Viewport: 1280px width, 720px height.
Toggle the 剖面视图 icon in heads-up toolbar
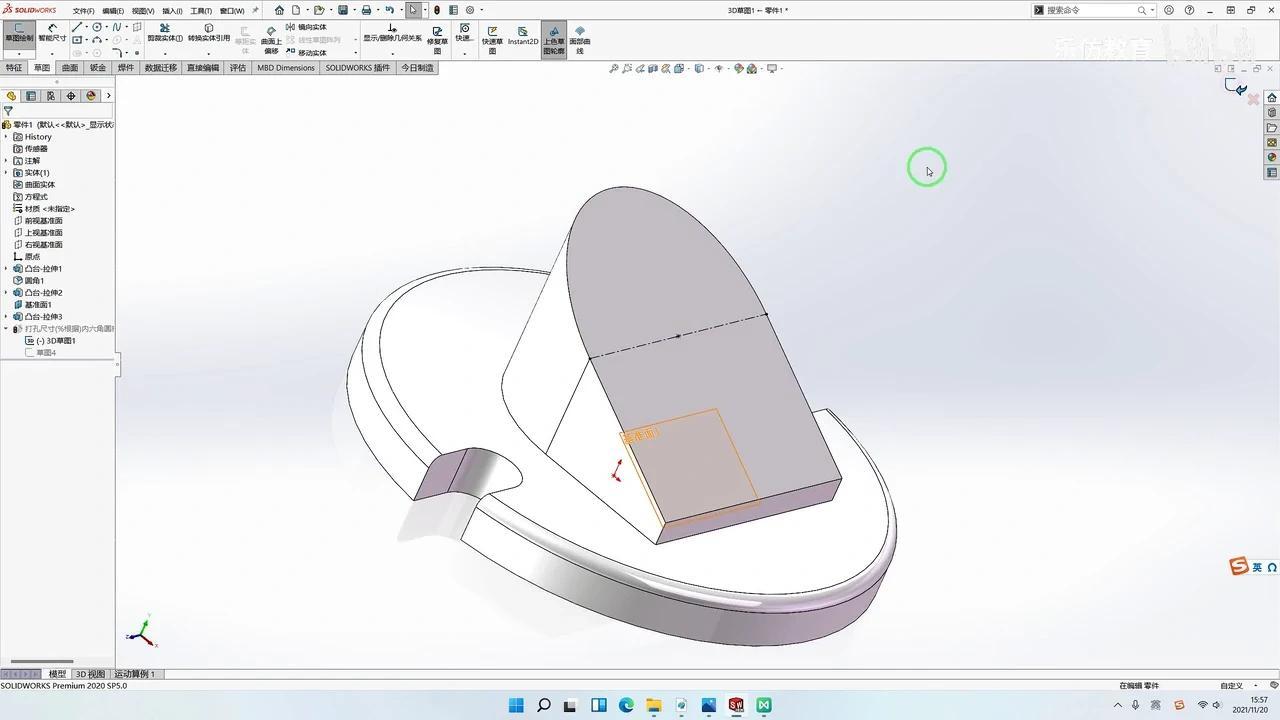pos(653,68)
